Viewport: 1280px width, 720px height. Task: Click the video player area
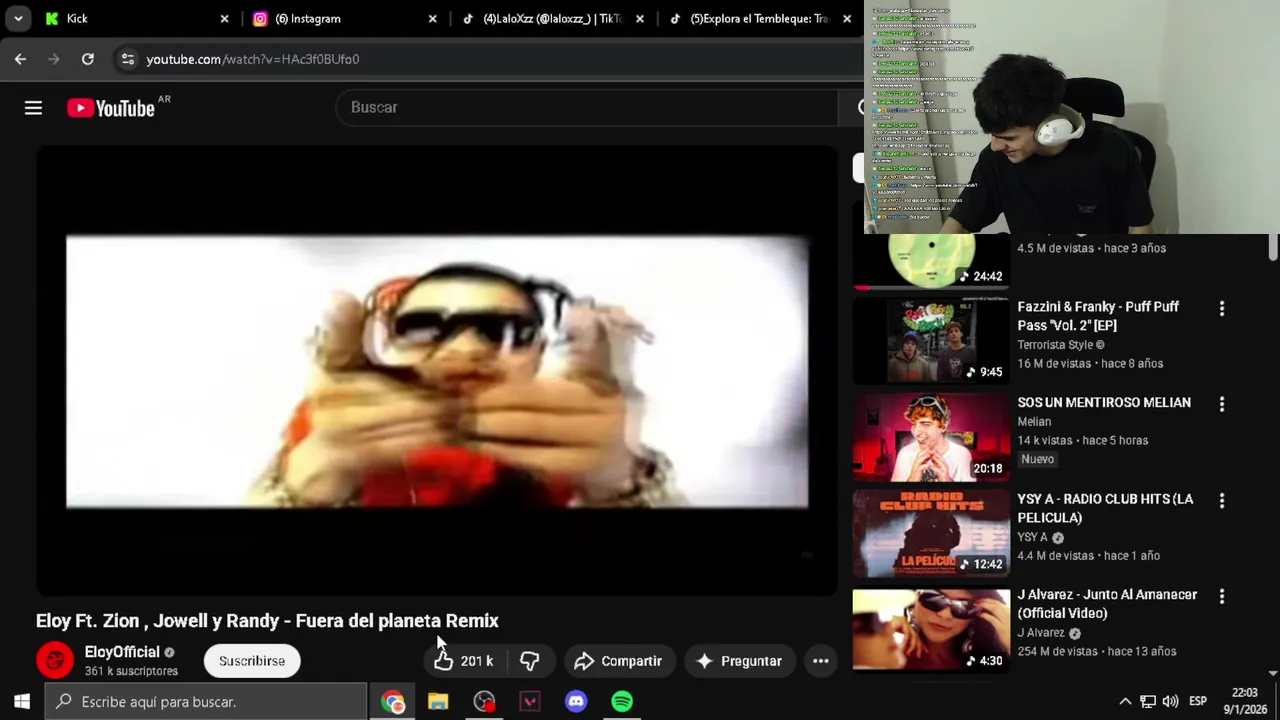[437, 371]
